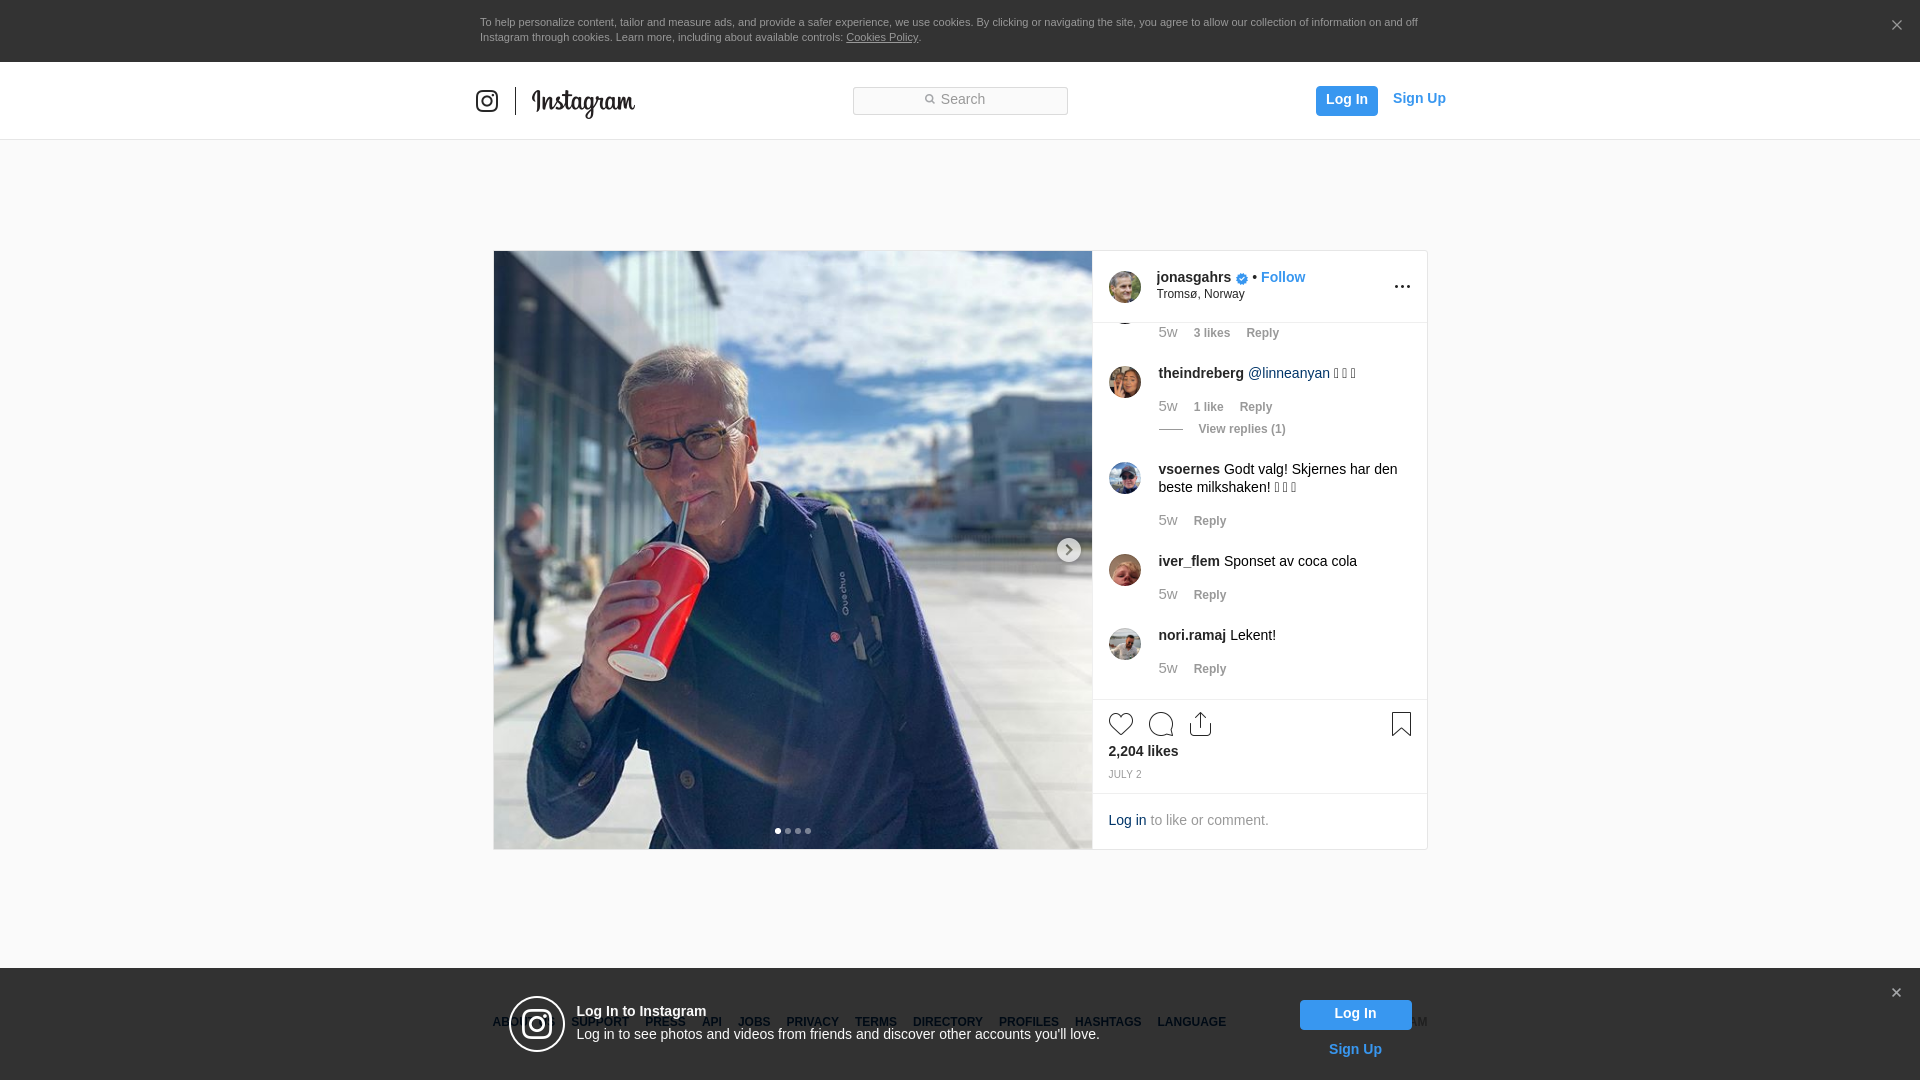Open the HASHTAGS footer link
This screenshot has width=1920, height=1080.
pyautogui.click(x=1107, y=1022)
